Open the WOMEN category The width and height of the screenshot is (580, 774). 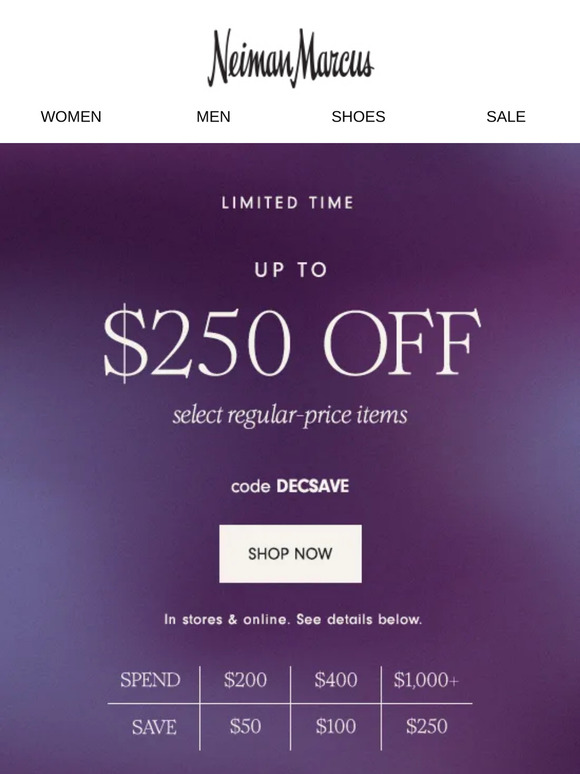[71, 116]
